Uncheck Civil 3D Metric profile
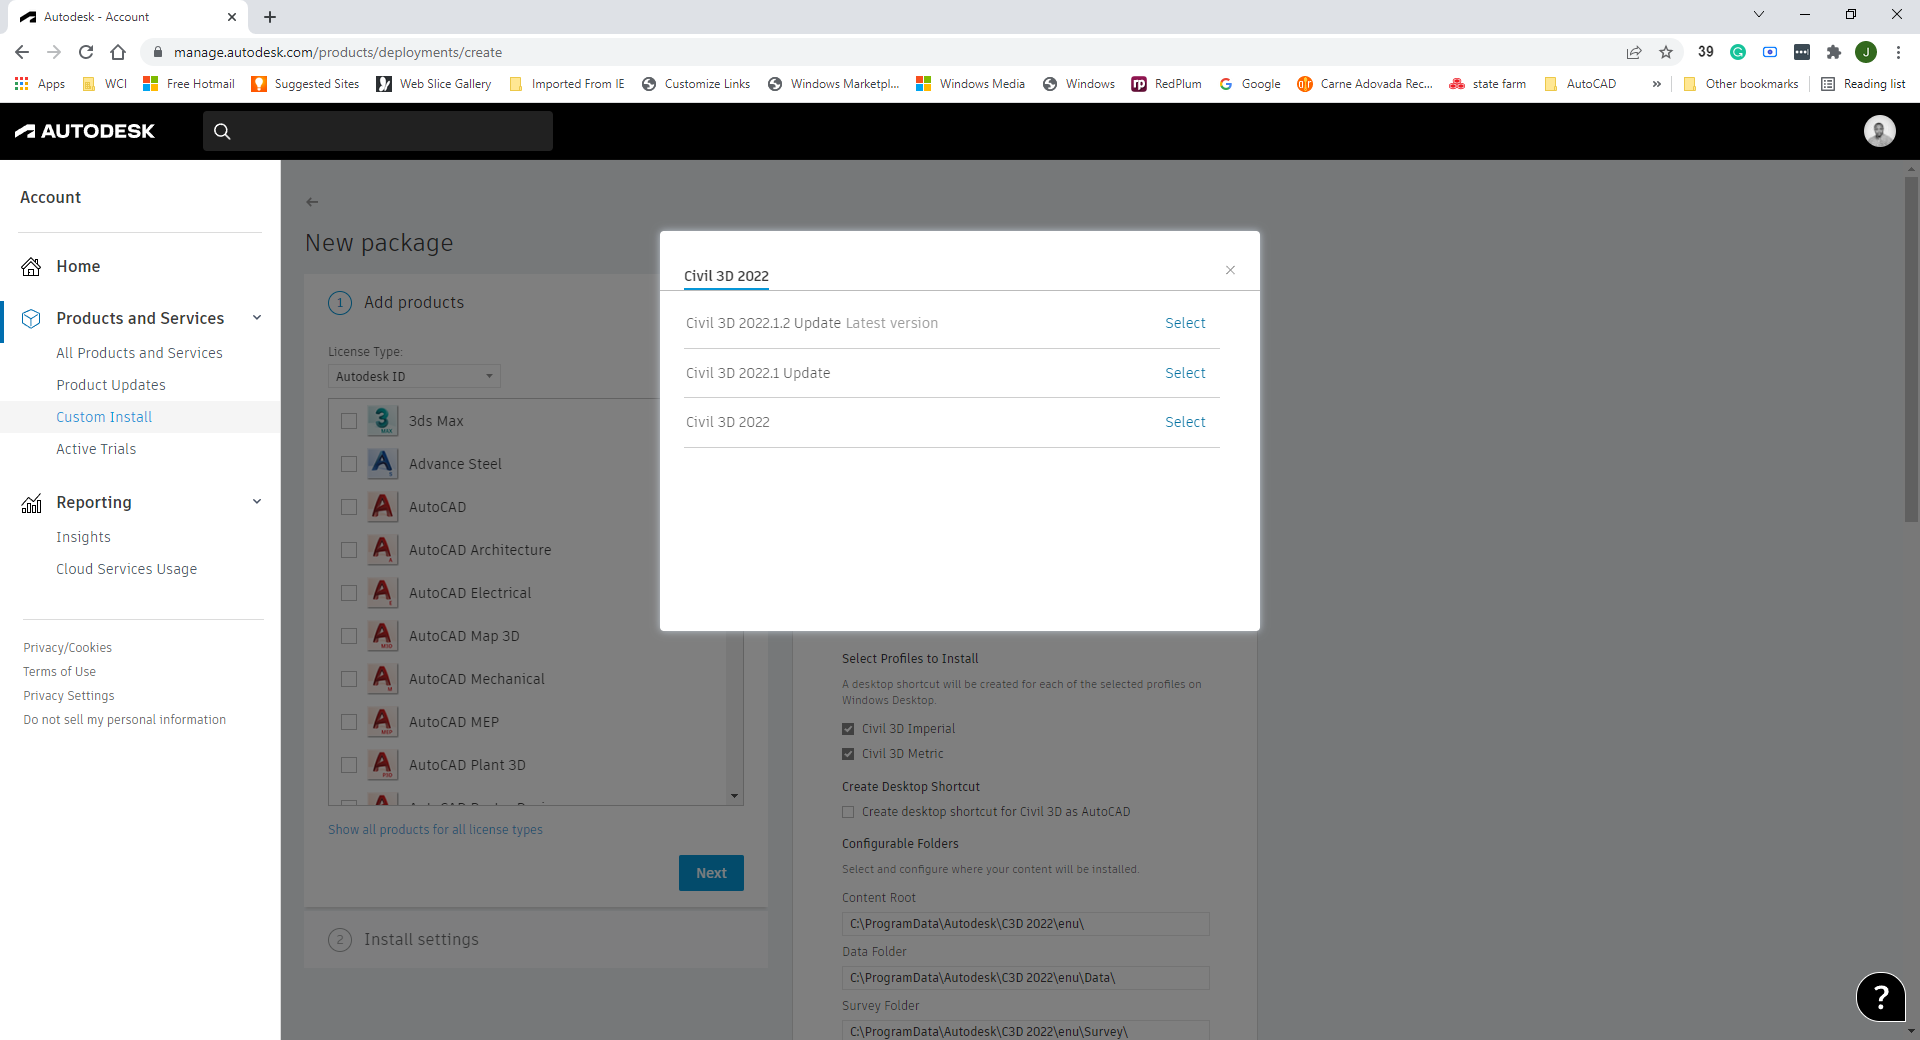Screen dimensions: 1920x1040 [847, 753]
